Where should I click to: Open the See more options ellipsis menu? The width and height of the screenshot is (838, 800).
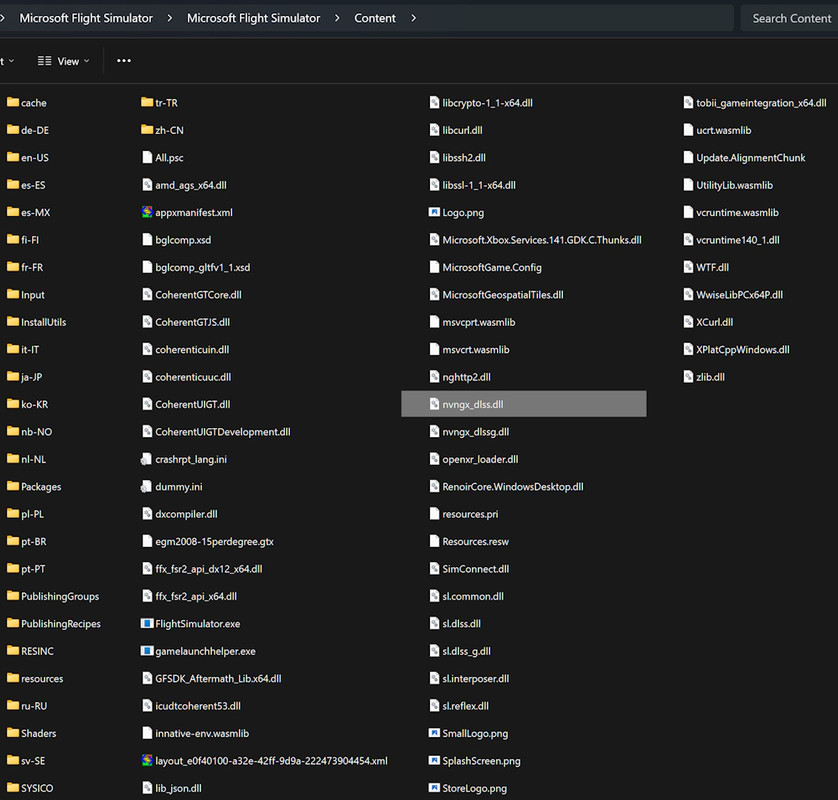(x=124, y=61)
